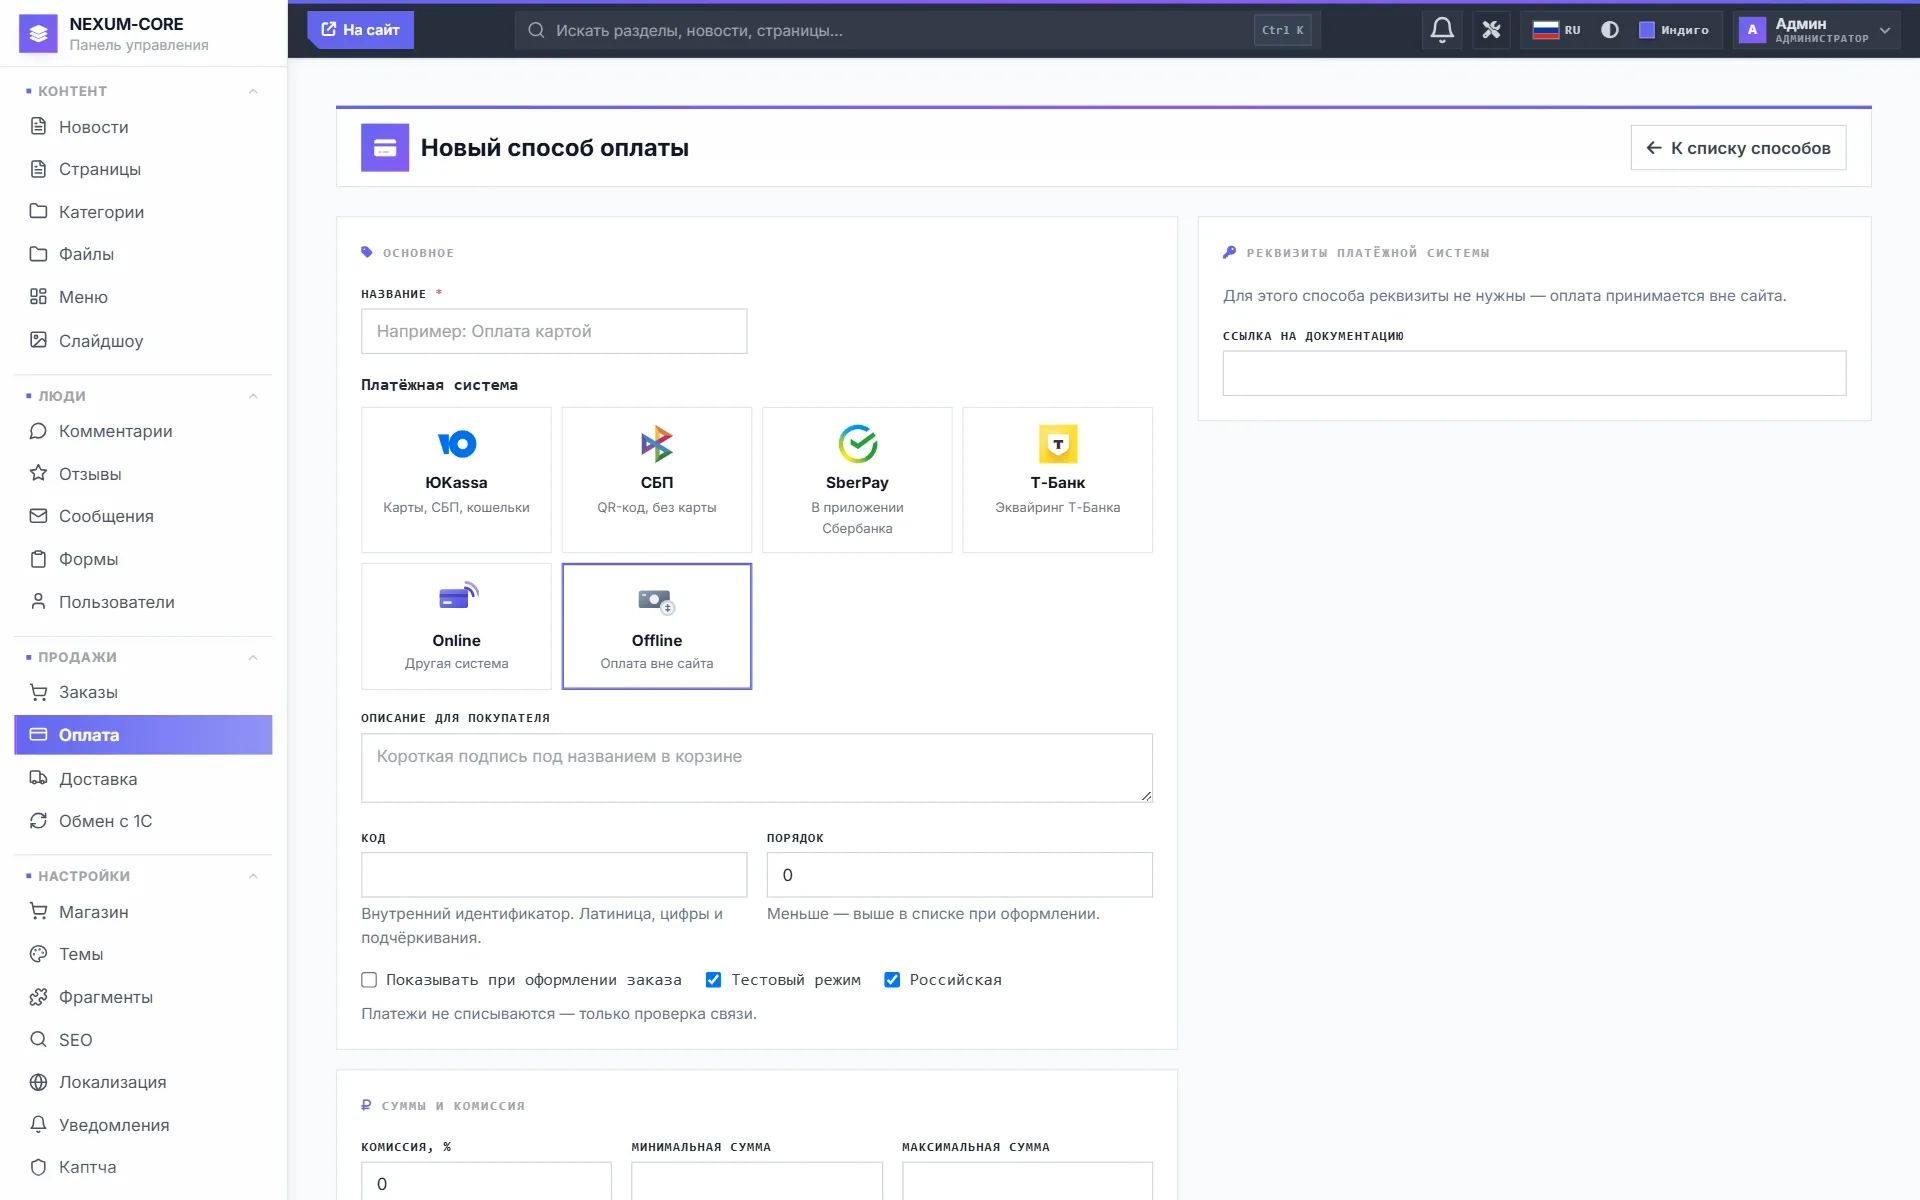Focus the Код input field
This screenshot has width=1920, height=1200.
coord(554,875)
